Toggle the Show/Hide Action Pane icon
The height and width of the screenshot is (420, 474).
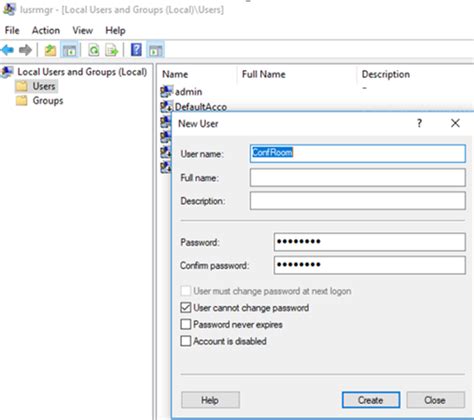pyautogui.click(x=155, y=50)
